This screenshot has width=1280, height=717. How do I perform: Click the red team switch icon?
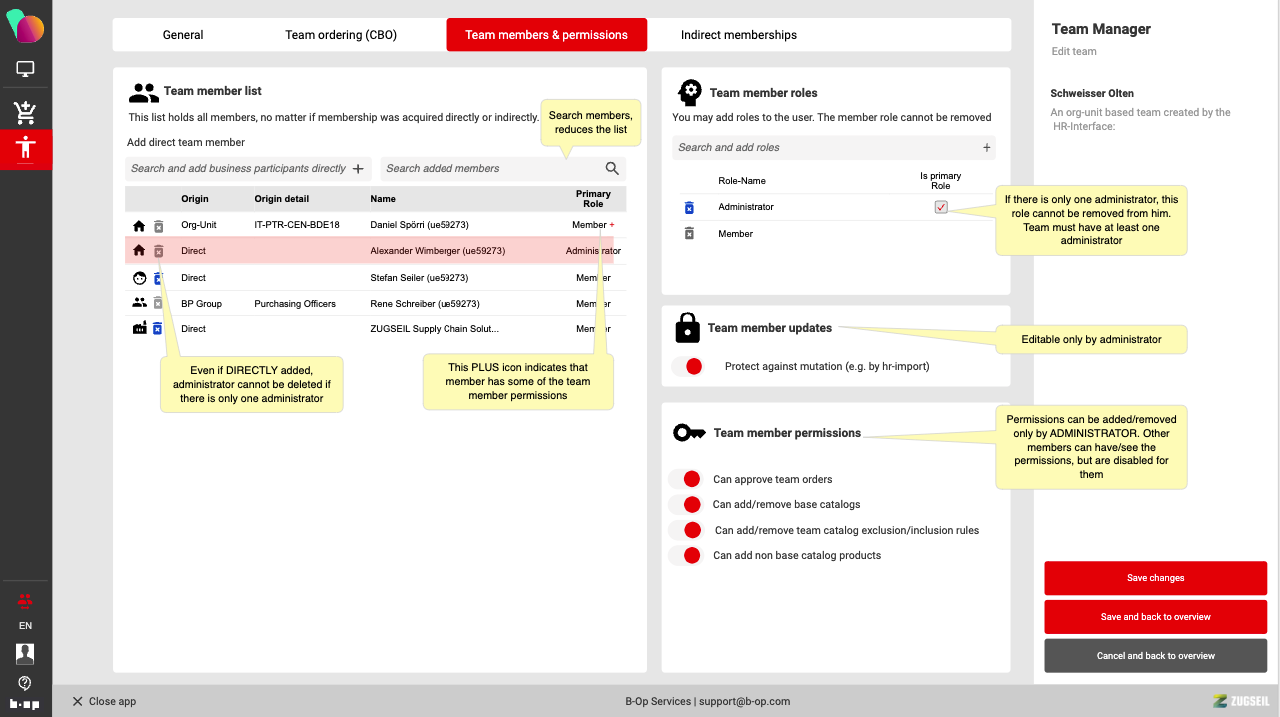[25, 601]
